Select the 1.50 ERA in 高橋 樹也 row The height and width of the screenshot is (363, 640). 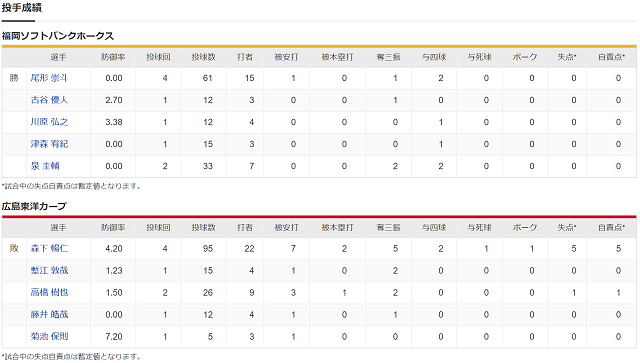coord(114,292)
